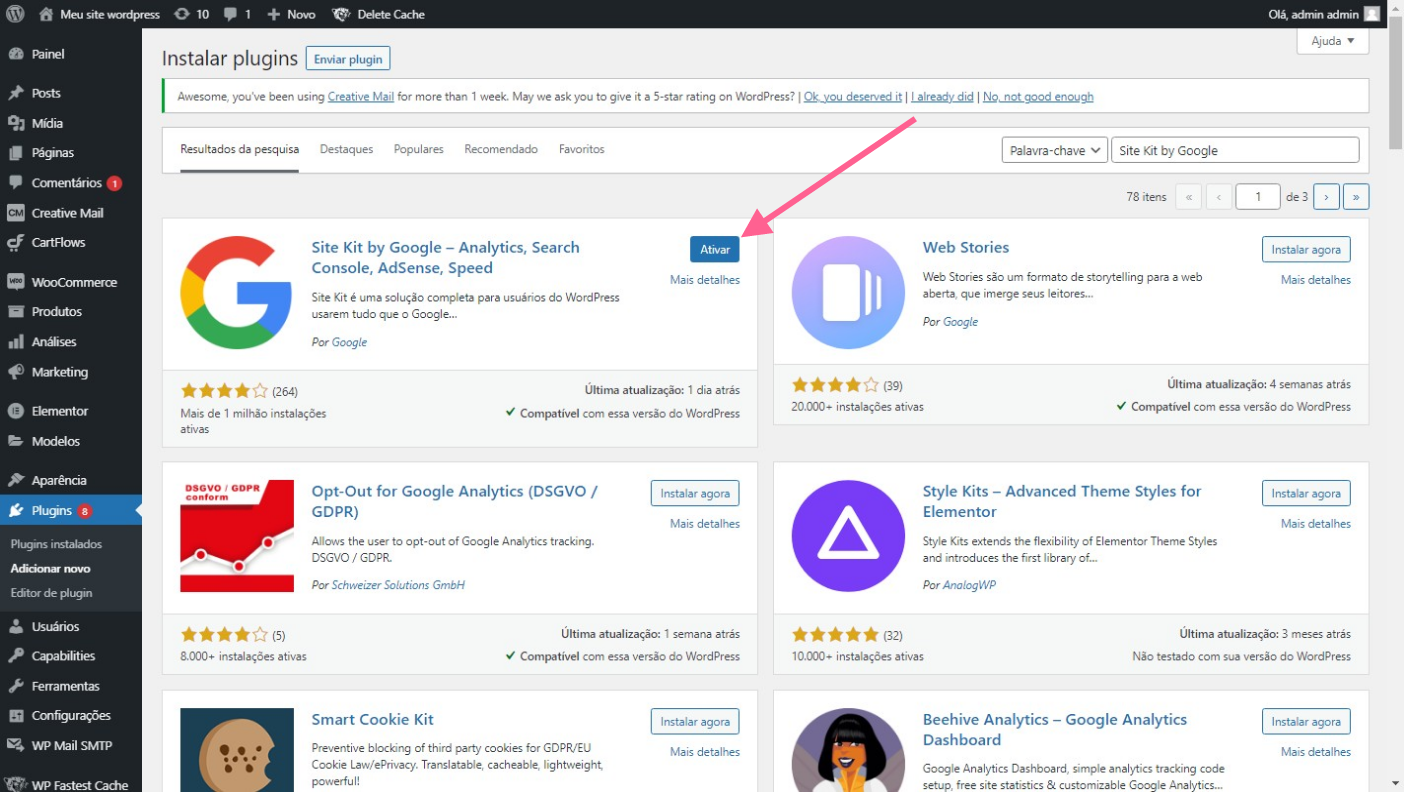This screenshot has width=1404, height=792.
Task: Open AnalogWP author link
Action: (x=969, y=585)
